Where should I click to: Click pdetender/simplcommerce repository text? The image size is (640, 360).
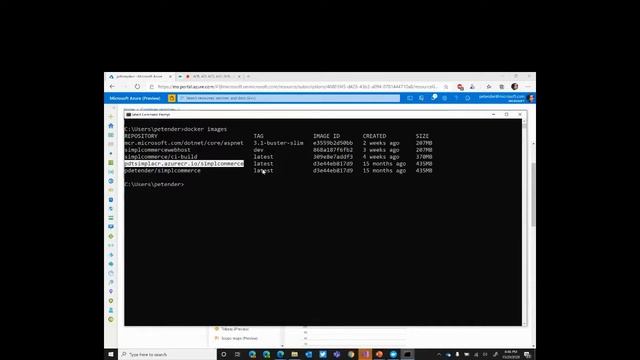coord(162,171)
